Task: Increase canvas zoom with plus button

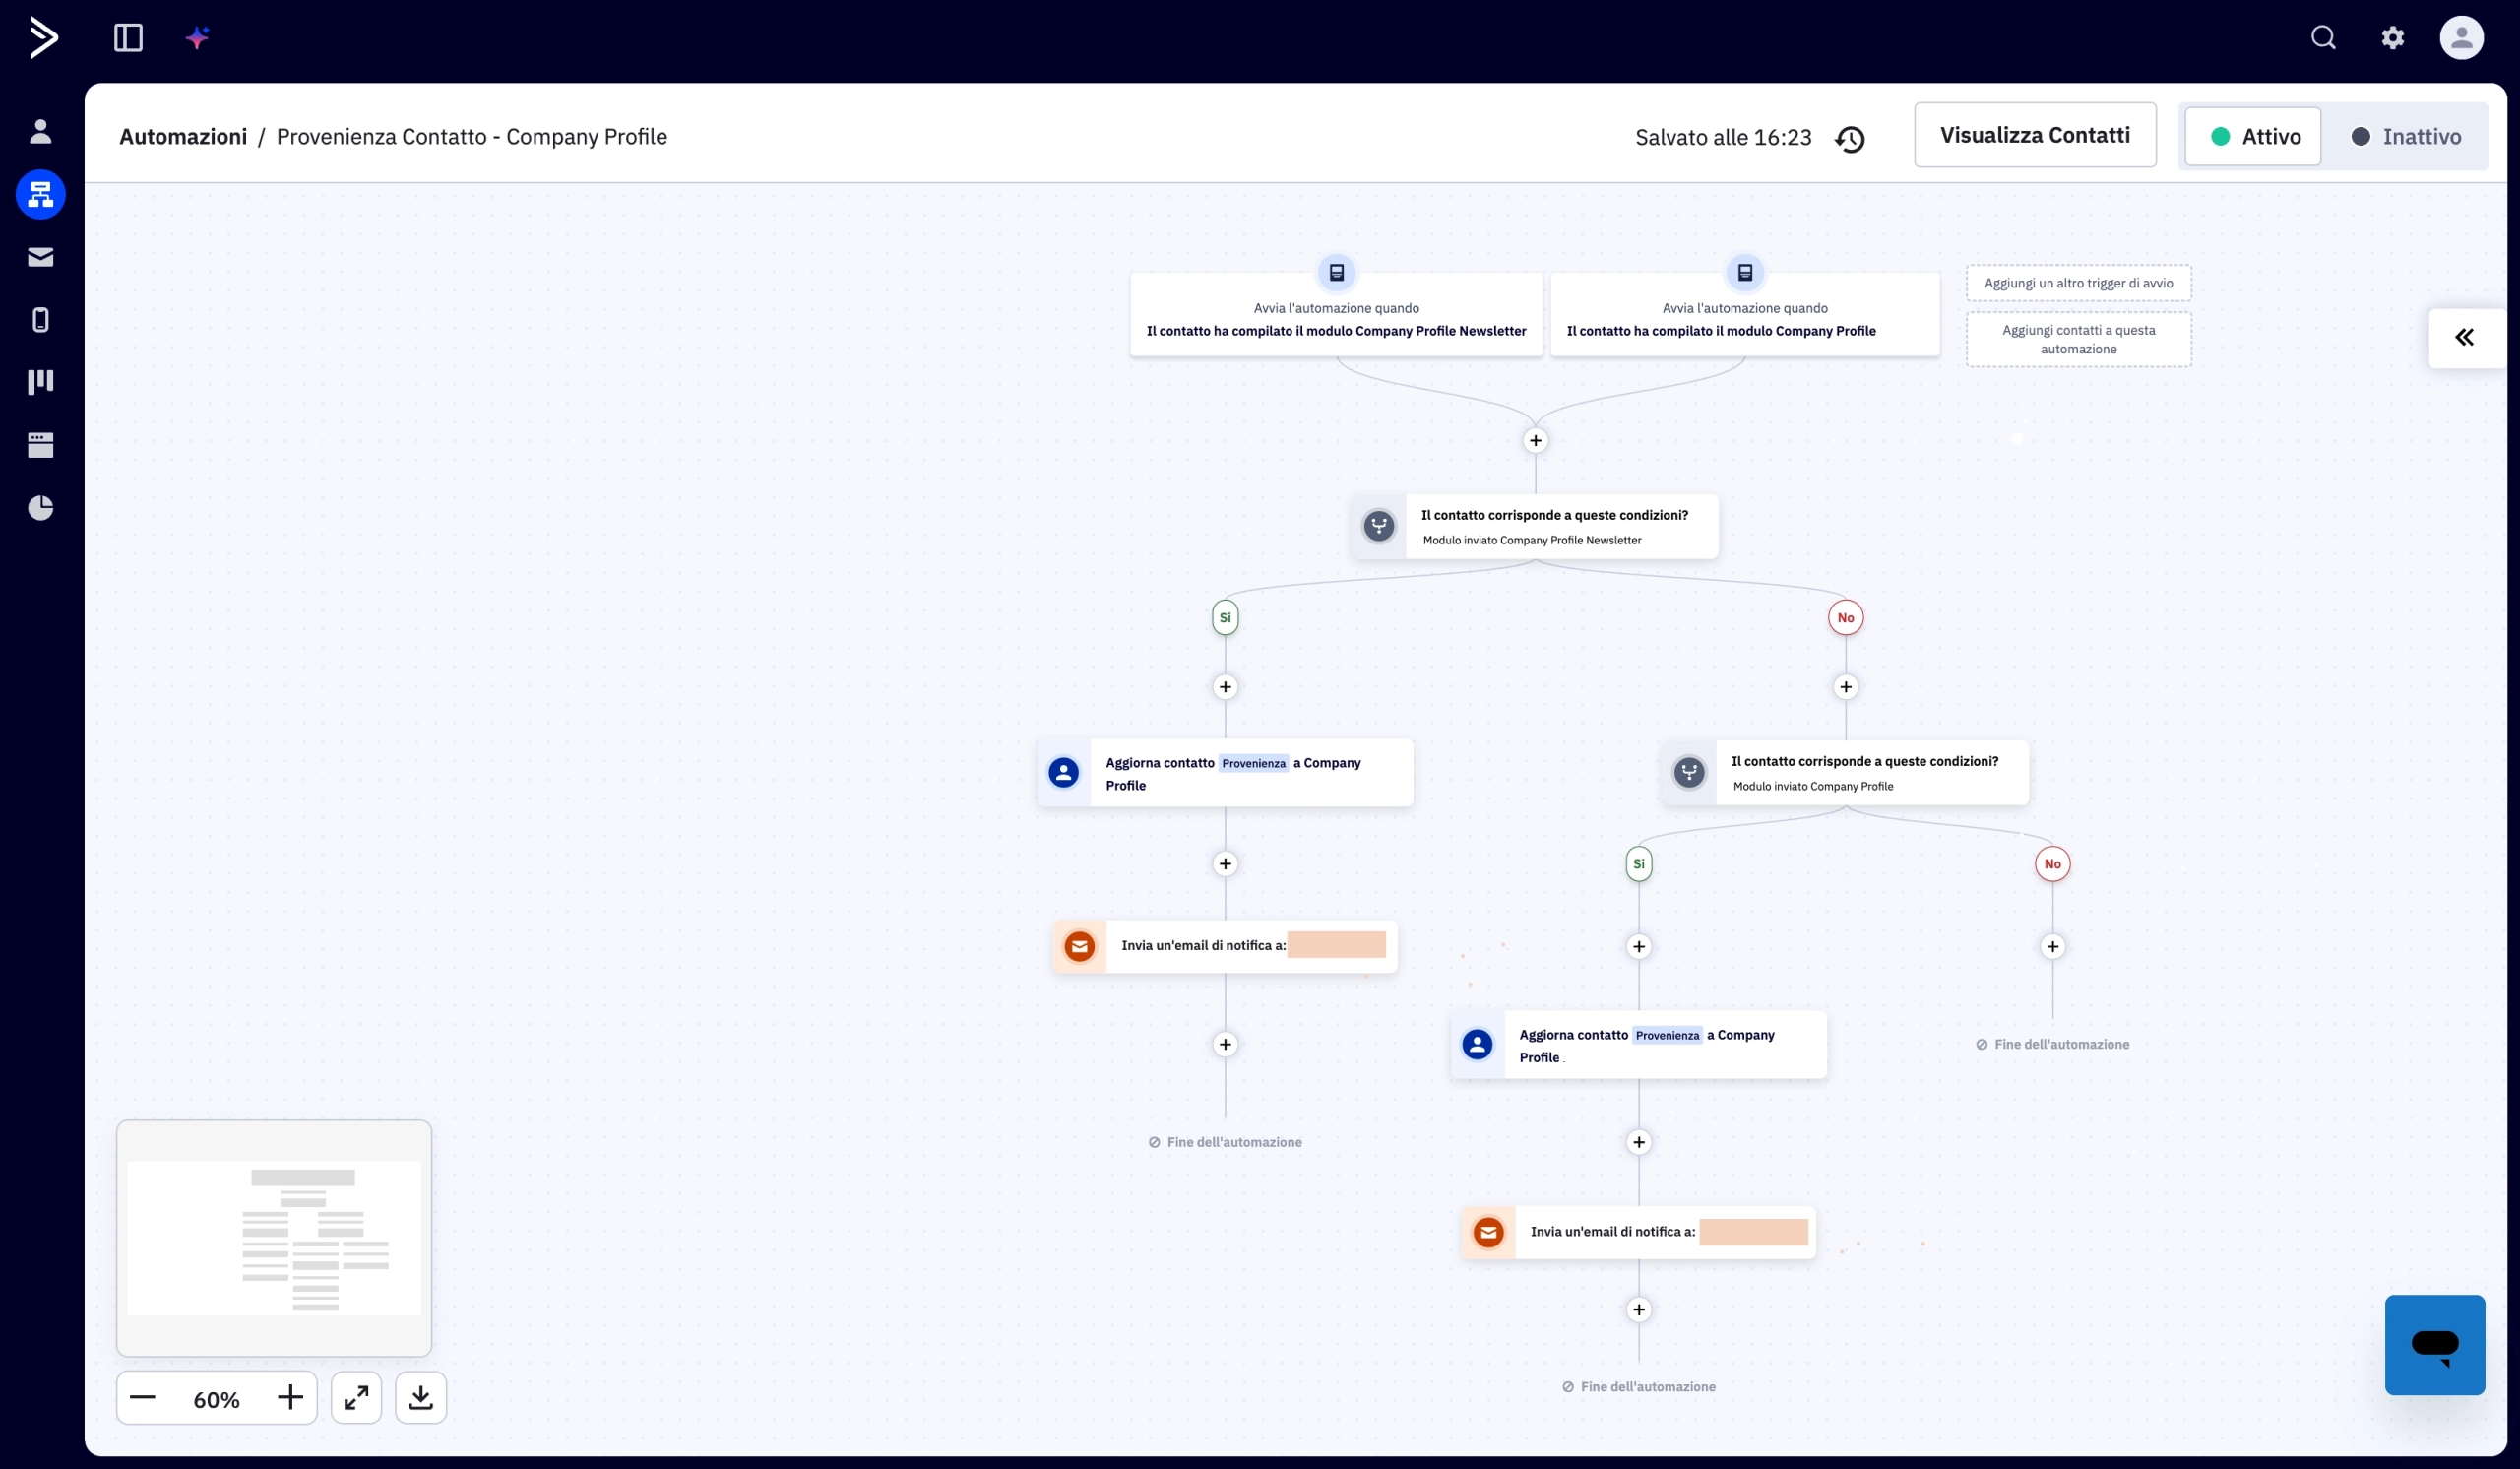Action: pos(290,1397)
